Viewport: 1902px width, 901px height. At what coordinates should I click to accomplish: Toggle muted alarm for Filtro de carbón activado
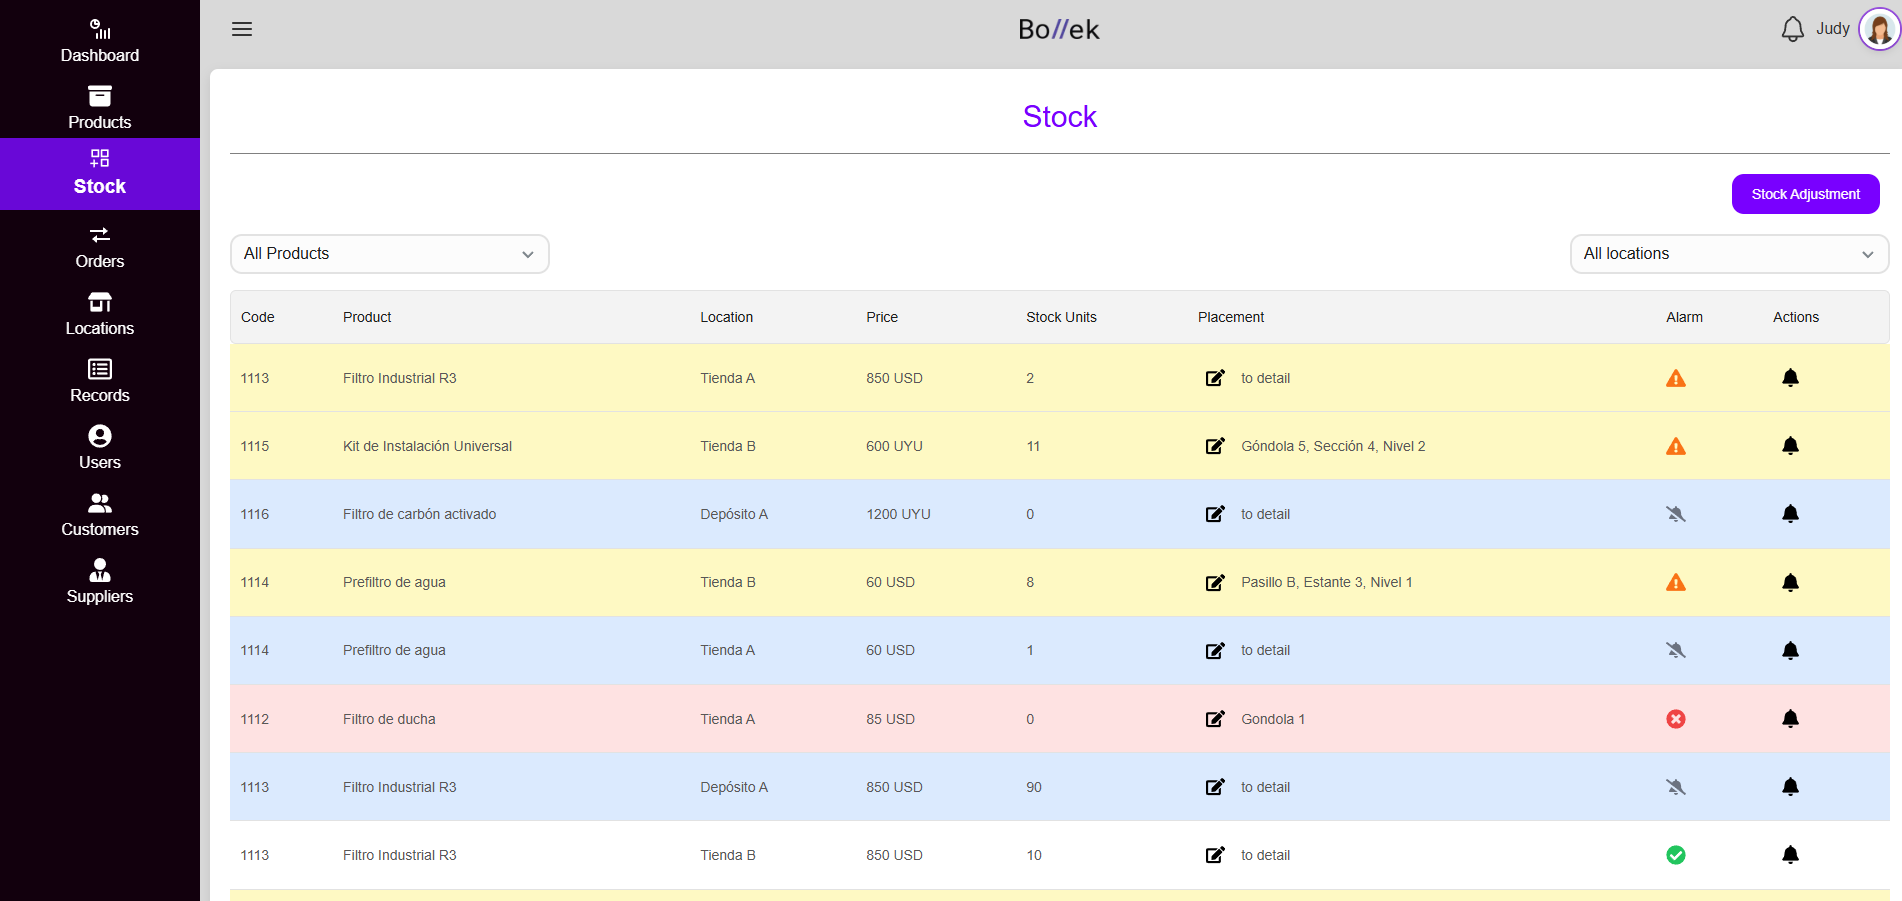point(1676,514)
